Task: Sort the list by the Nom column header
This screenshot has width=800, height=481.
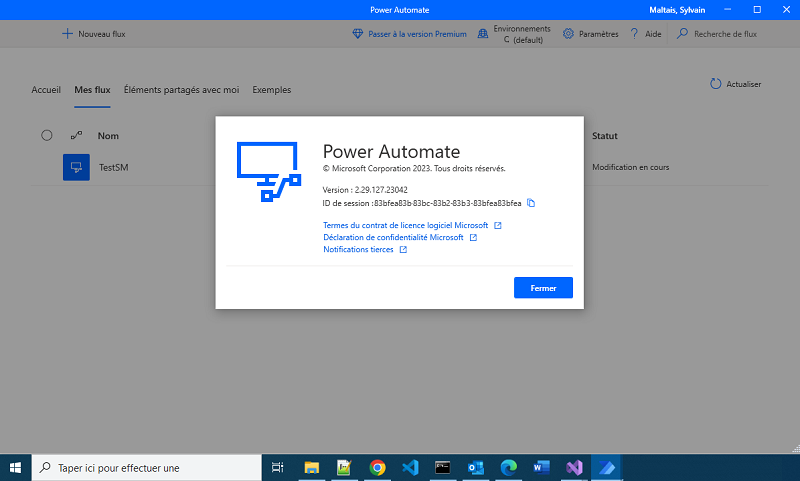Action: (x=108, y=135)
